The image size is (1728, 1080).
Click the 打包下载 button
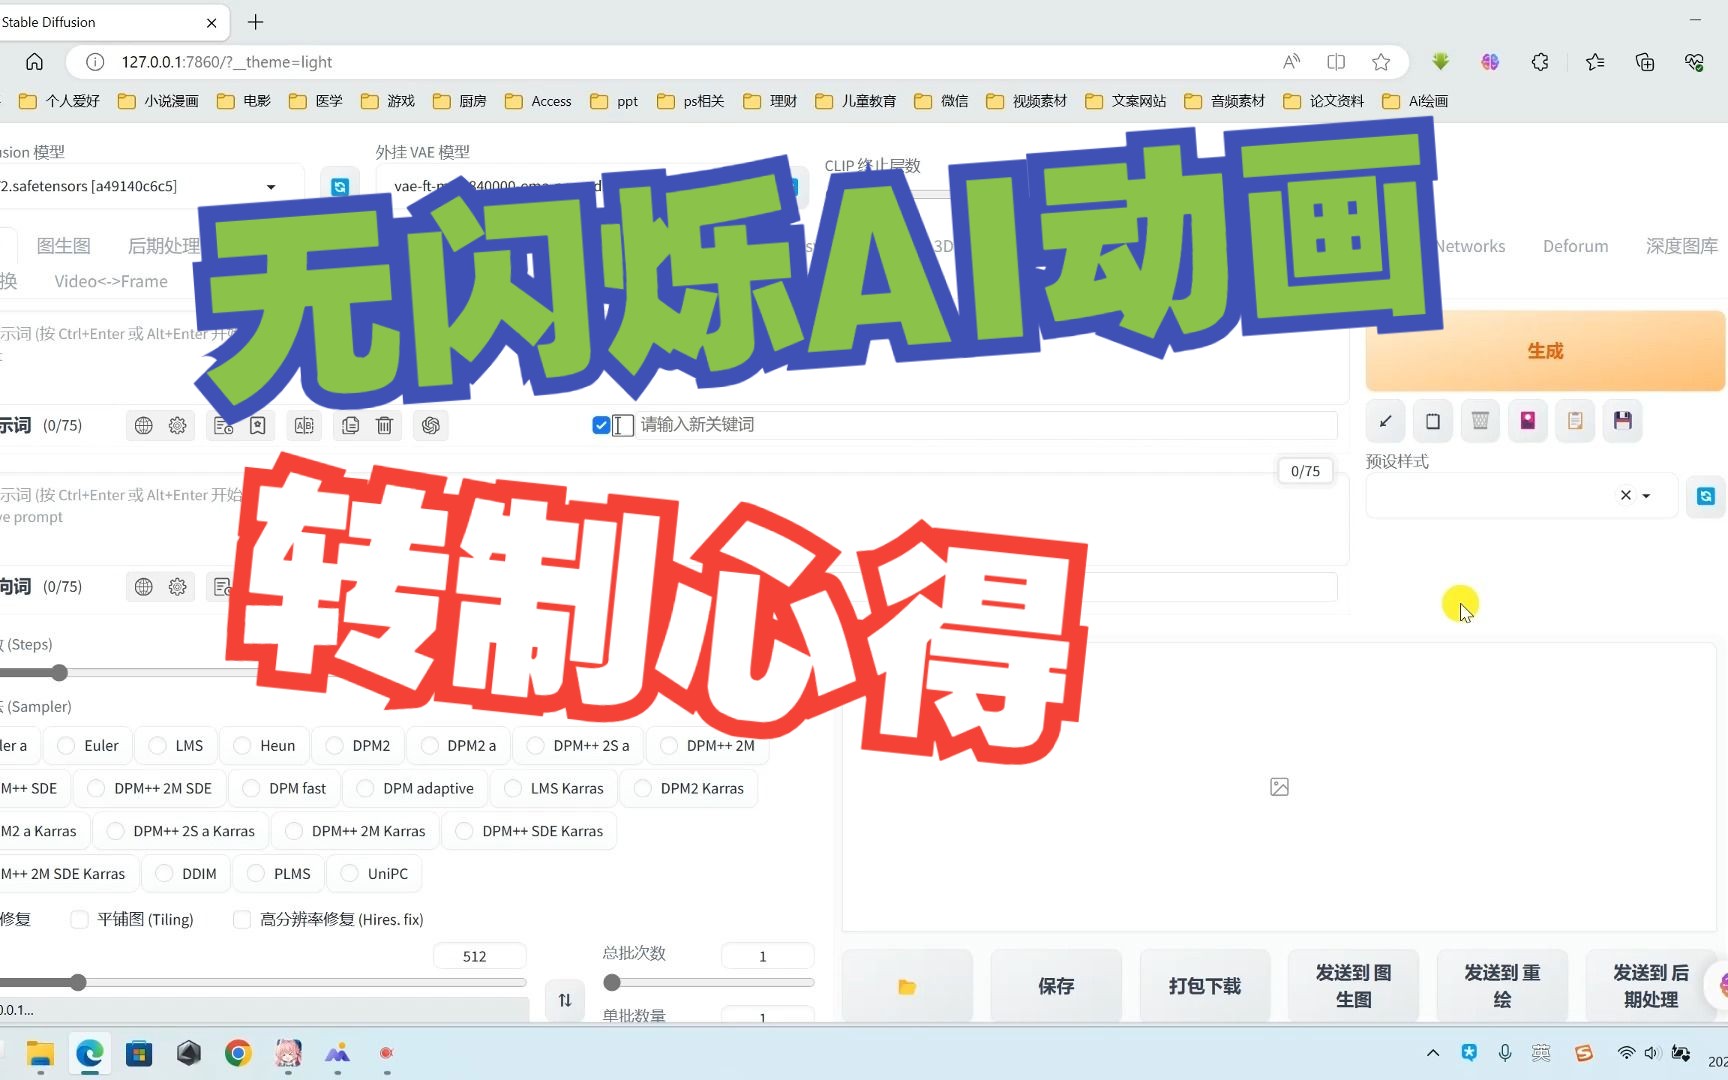(1205, 987)
